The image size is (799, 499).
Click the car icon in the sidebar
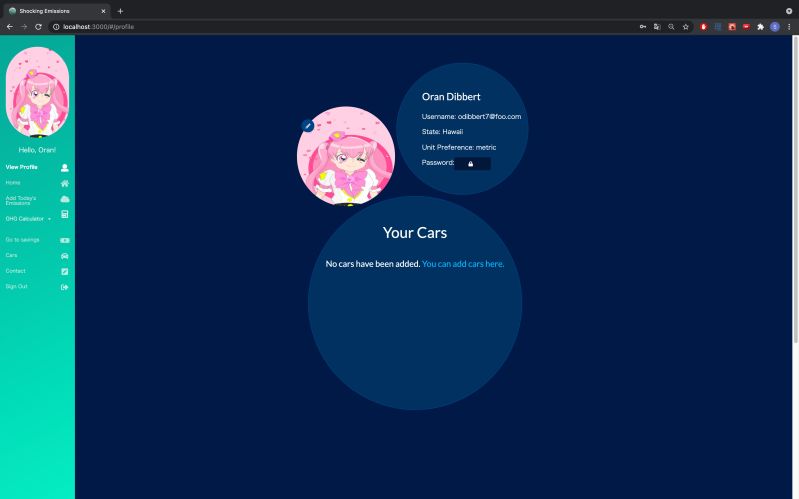pos(65,256)
